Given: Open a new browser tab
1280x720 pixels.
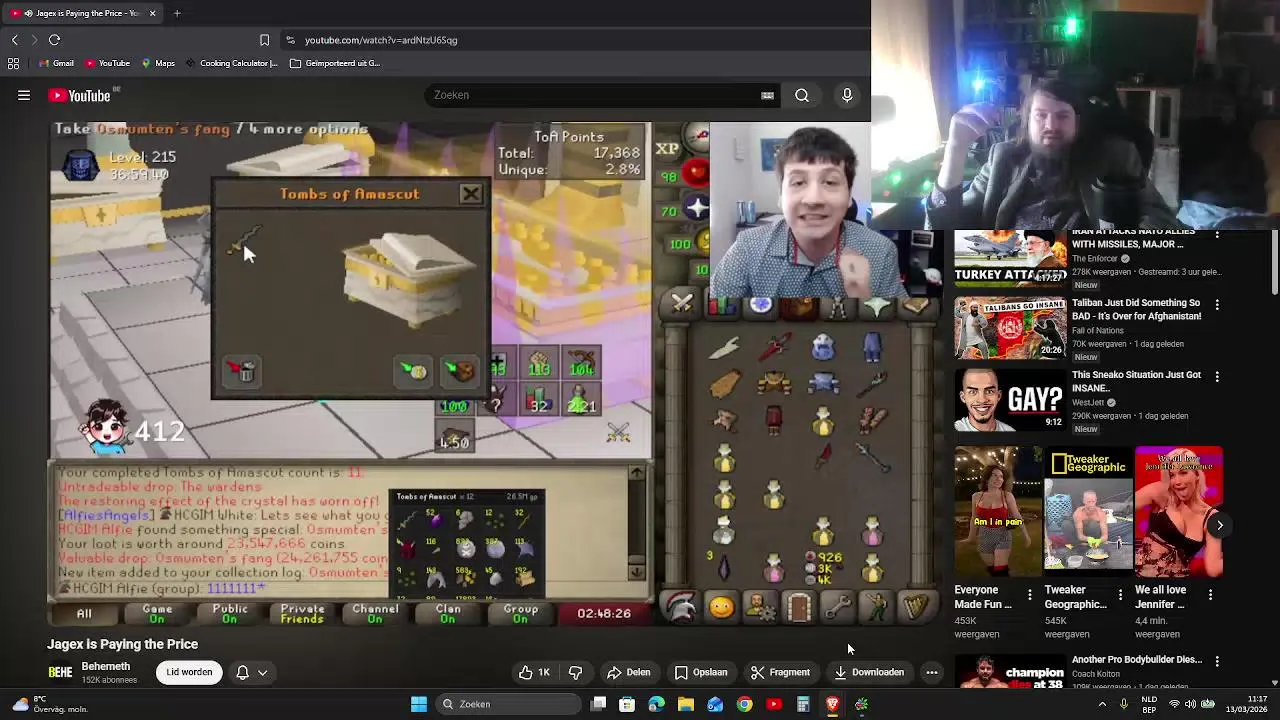Looking at the screenshot, I should (177, 13).
